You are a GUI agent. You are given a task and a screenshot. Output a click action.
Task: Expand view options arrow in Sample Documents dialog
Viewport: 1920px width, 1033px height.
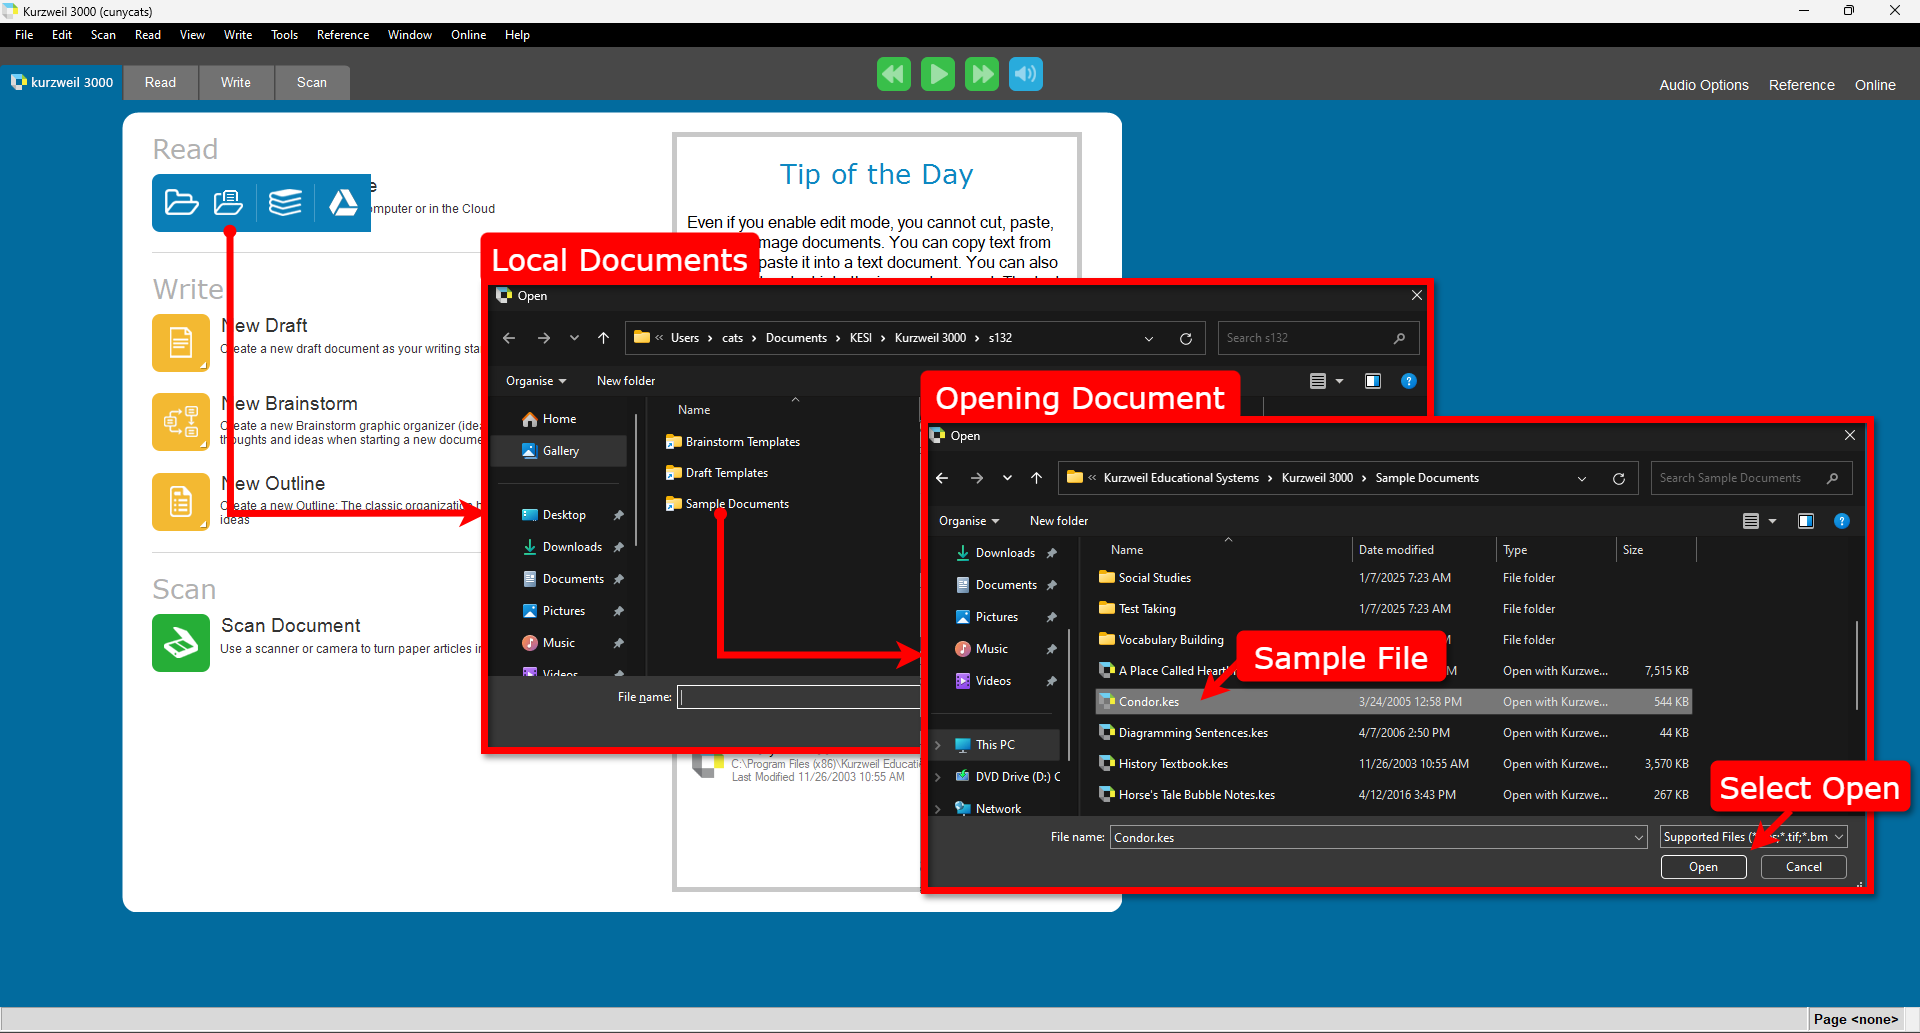pyautogui.click(x=1773, y=521)
